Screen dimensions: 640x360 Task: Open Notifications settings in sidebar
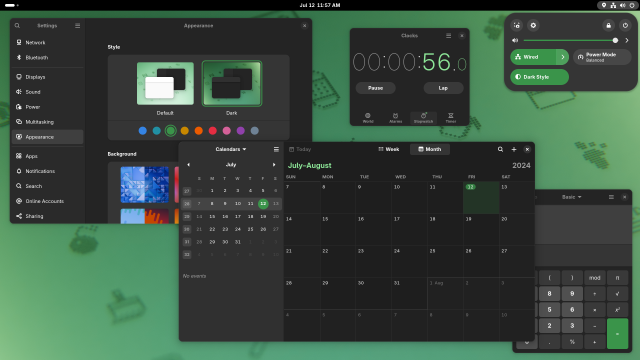[x=47, y=171]
